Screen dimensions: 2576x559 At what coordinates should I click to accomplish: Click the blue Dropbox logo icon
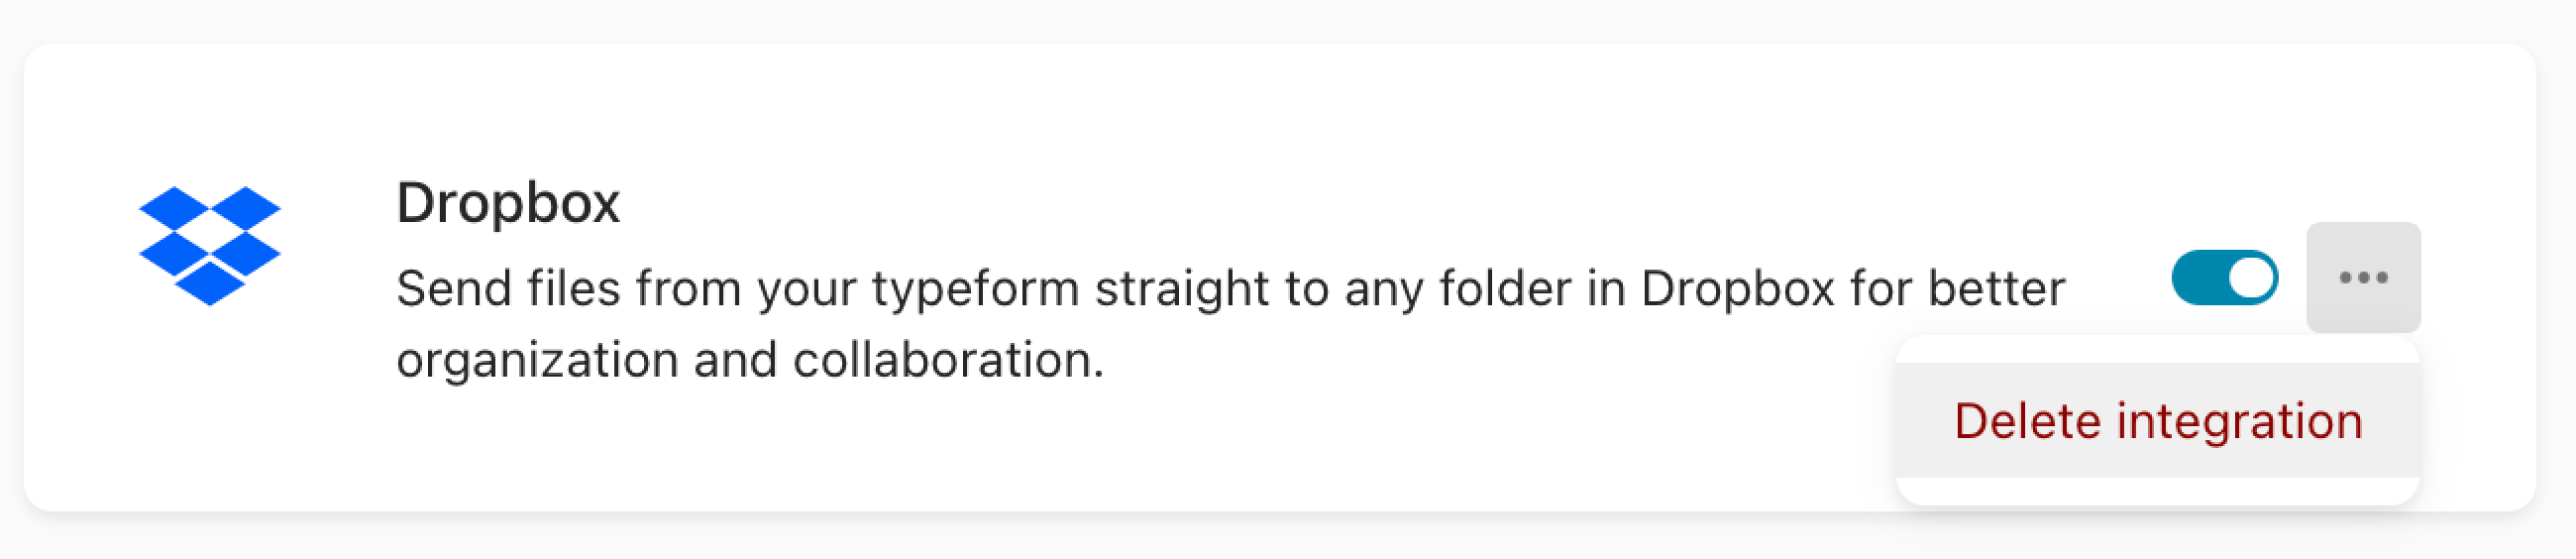tap(210, 246)
